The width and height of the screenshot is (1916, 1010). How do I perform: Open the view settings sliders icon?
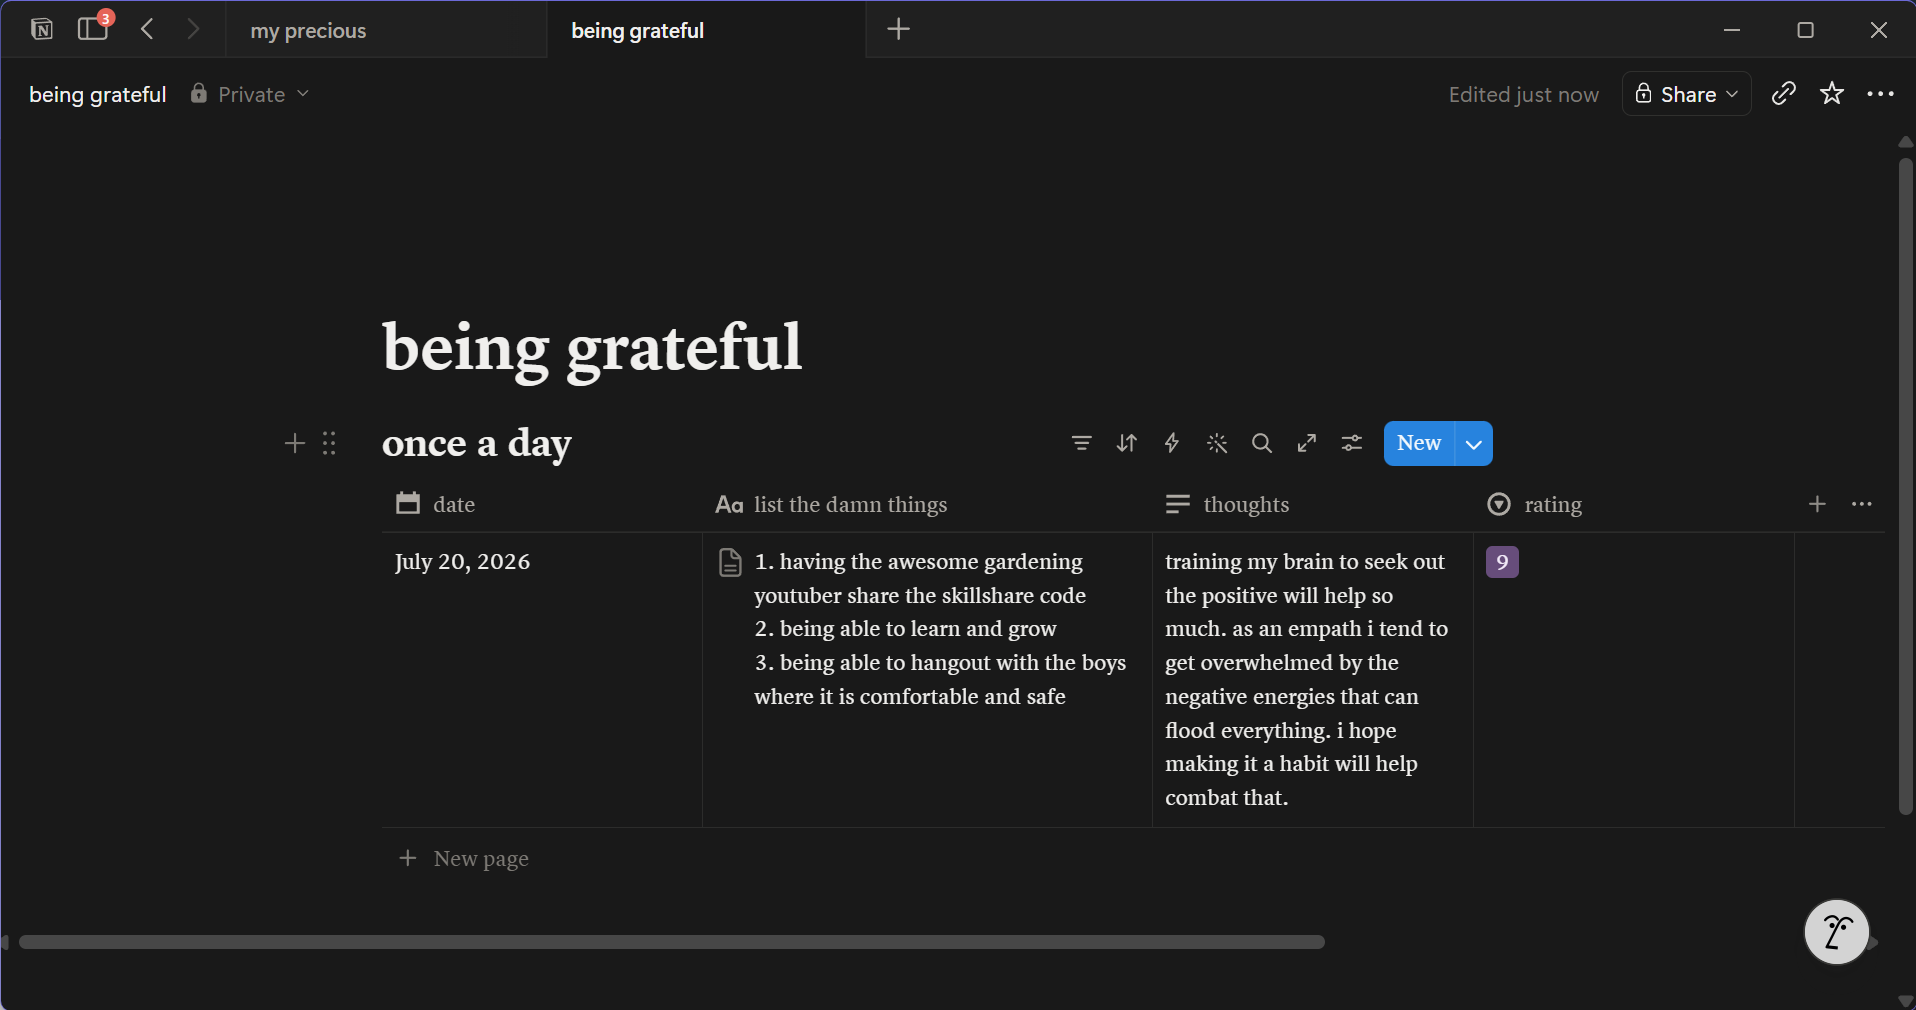1352,443
